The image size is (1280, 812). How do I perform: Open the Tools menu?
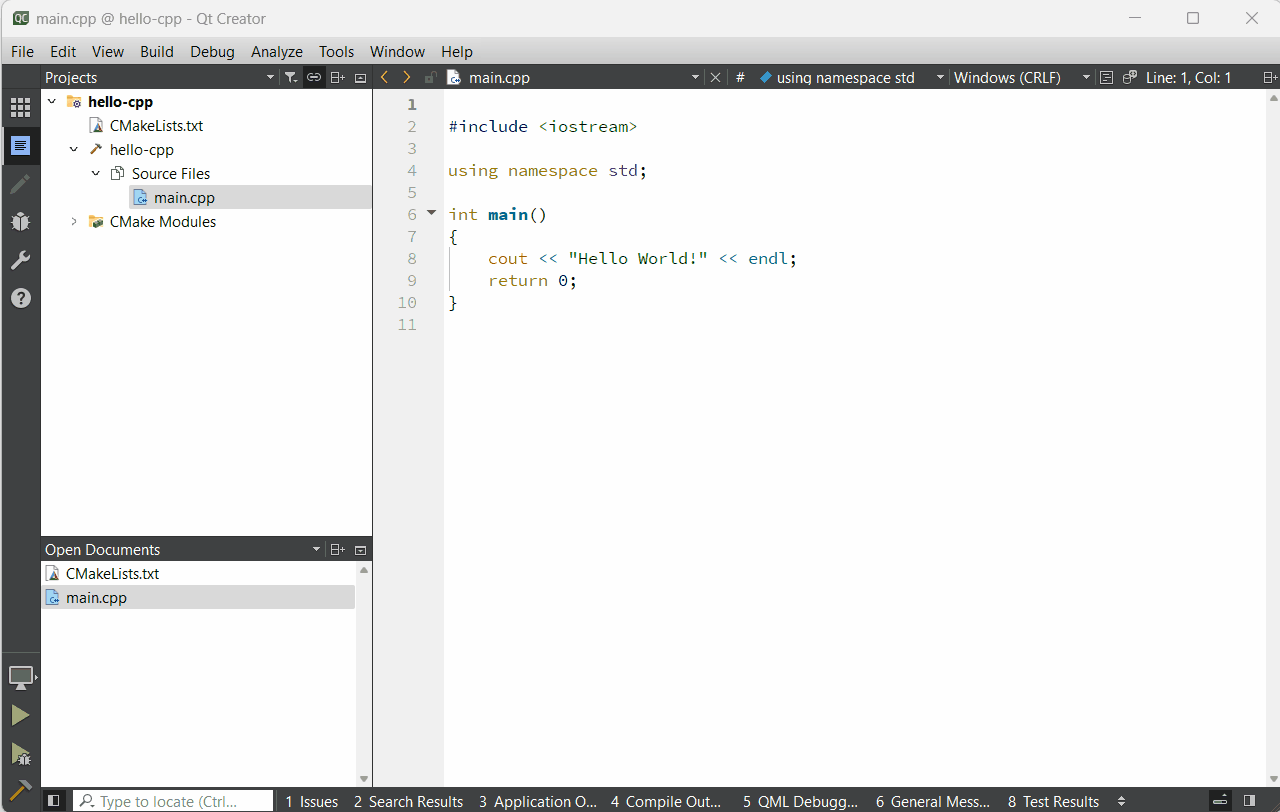click(x=336, y=51)
